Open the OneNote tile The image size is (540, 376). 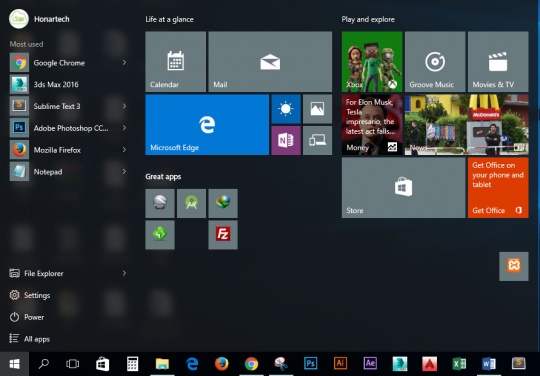pos(286,140)
